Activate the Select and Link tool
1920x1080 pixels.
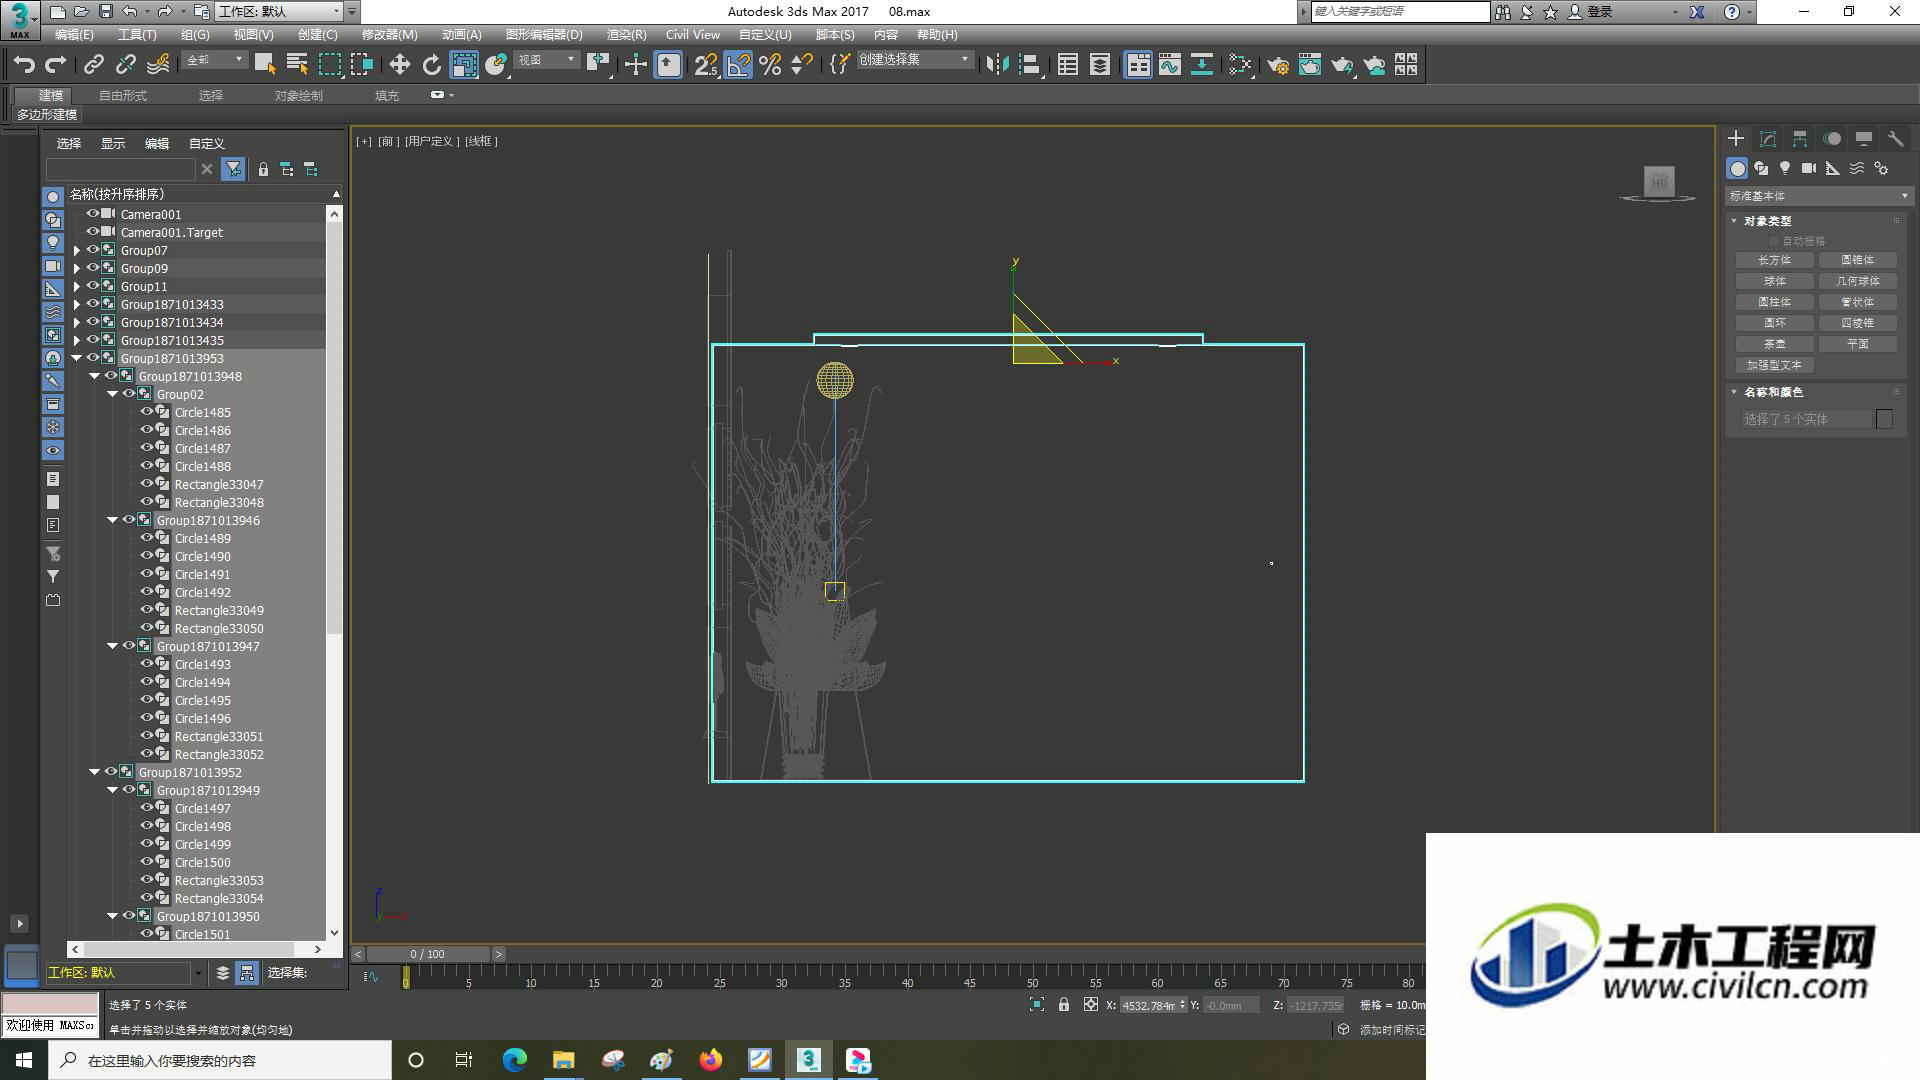click(93, 65)
